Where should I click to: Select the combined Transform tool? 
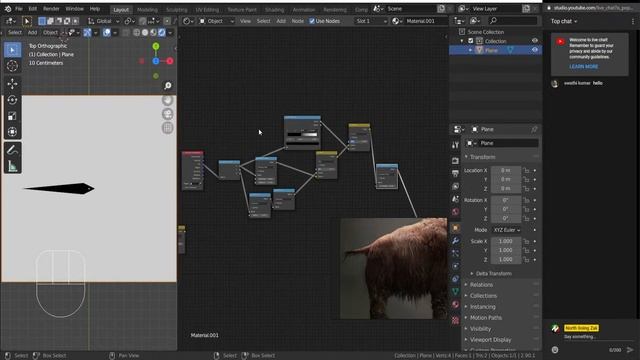coord(12,132)
